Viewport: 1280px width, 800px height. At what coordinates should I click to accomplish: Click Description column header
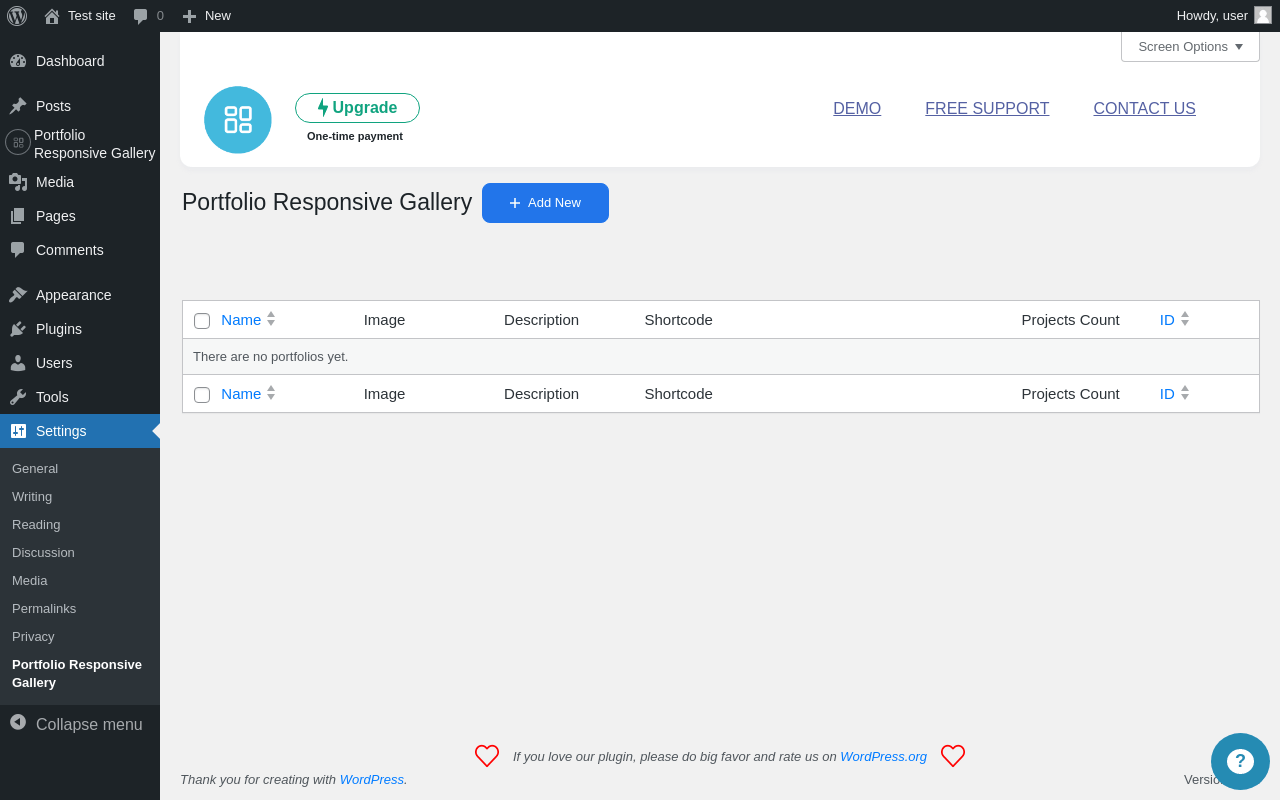click(x=541, y=319)
